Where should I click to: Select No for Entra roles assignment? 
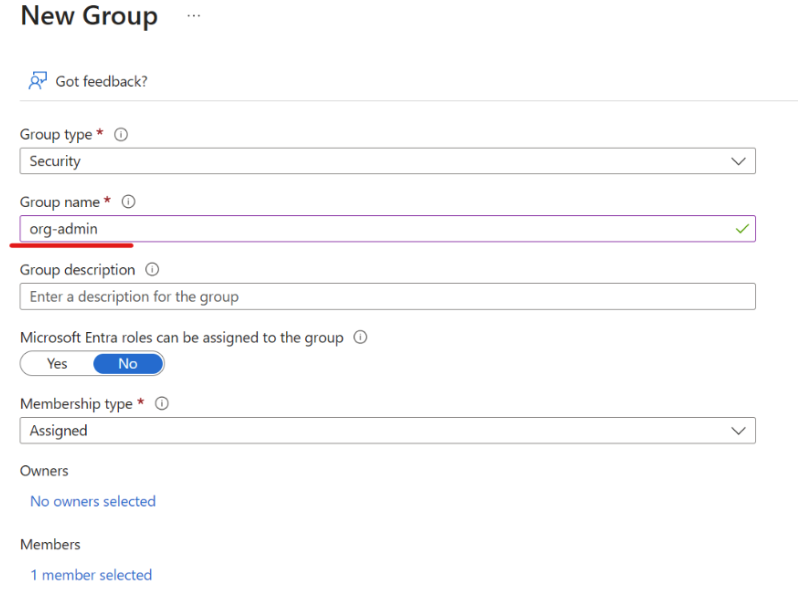pyautogui.click(x=128, y=364)
